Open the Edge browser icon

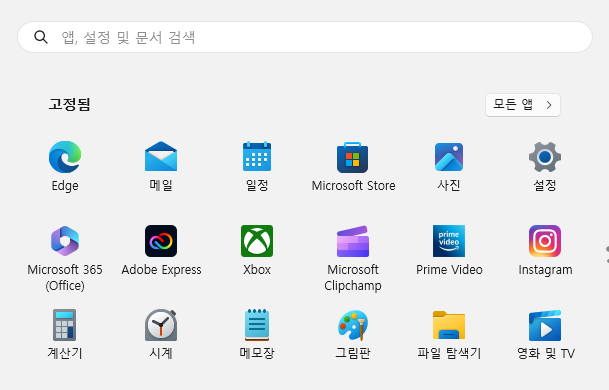[x=65, y=157]
